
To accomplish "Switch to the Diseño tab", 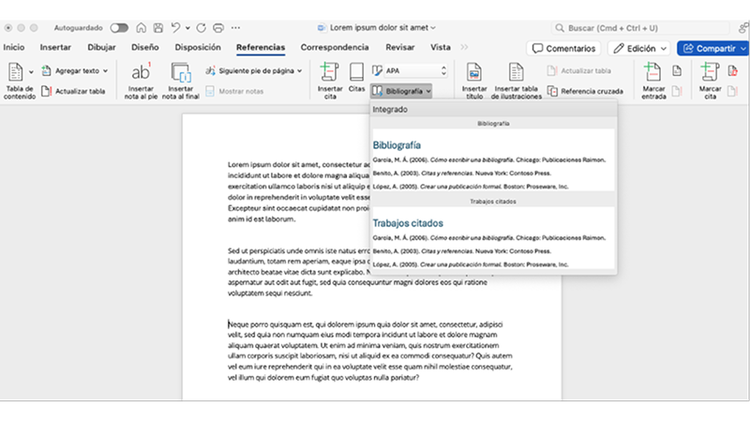I will click(145, 47).
